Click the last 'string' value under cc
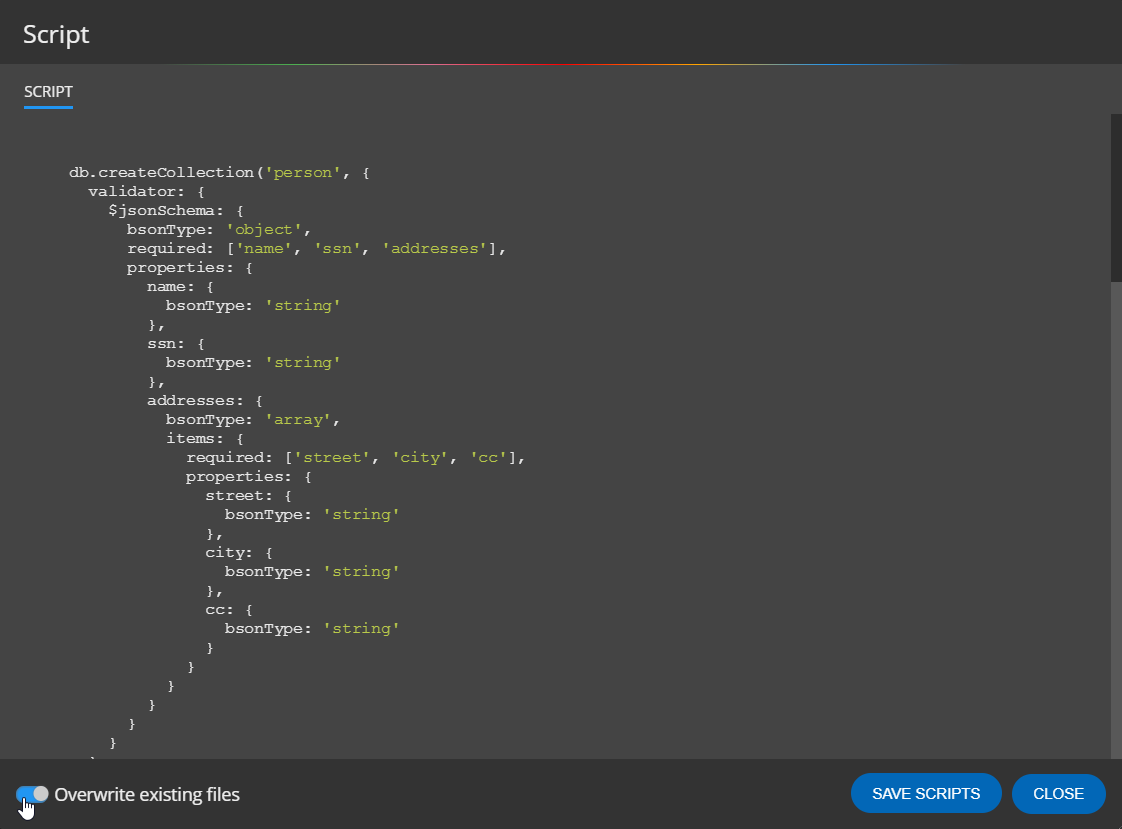The height and width of the screenshot is (829, 1122). point(362,628)
